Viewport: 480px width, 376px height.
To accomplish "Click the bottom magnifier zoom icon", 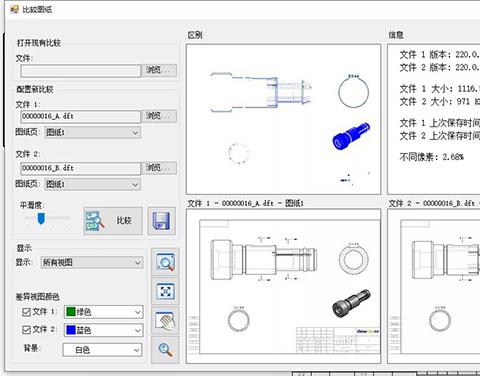I will point(165,350).
